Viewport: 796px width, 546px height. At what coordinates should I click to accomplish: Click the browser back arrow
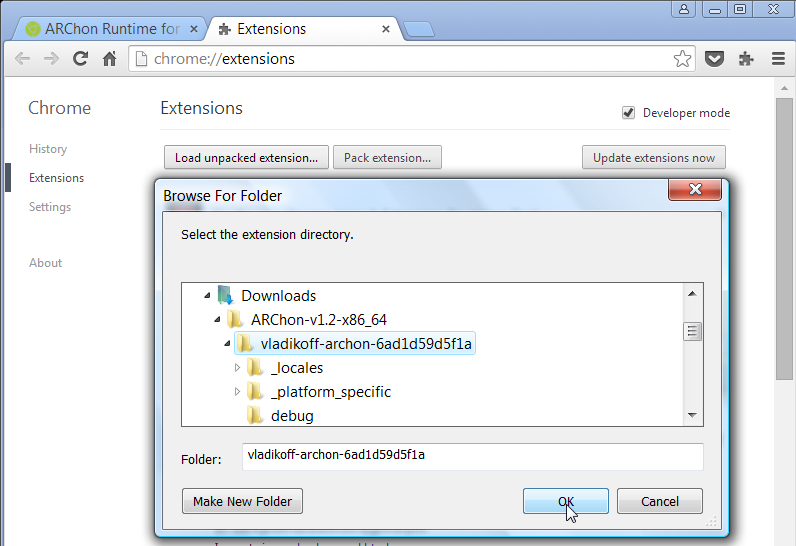pyautogui.click(x=22, y=59)
